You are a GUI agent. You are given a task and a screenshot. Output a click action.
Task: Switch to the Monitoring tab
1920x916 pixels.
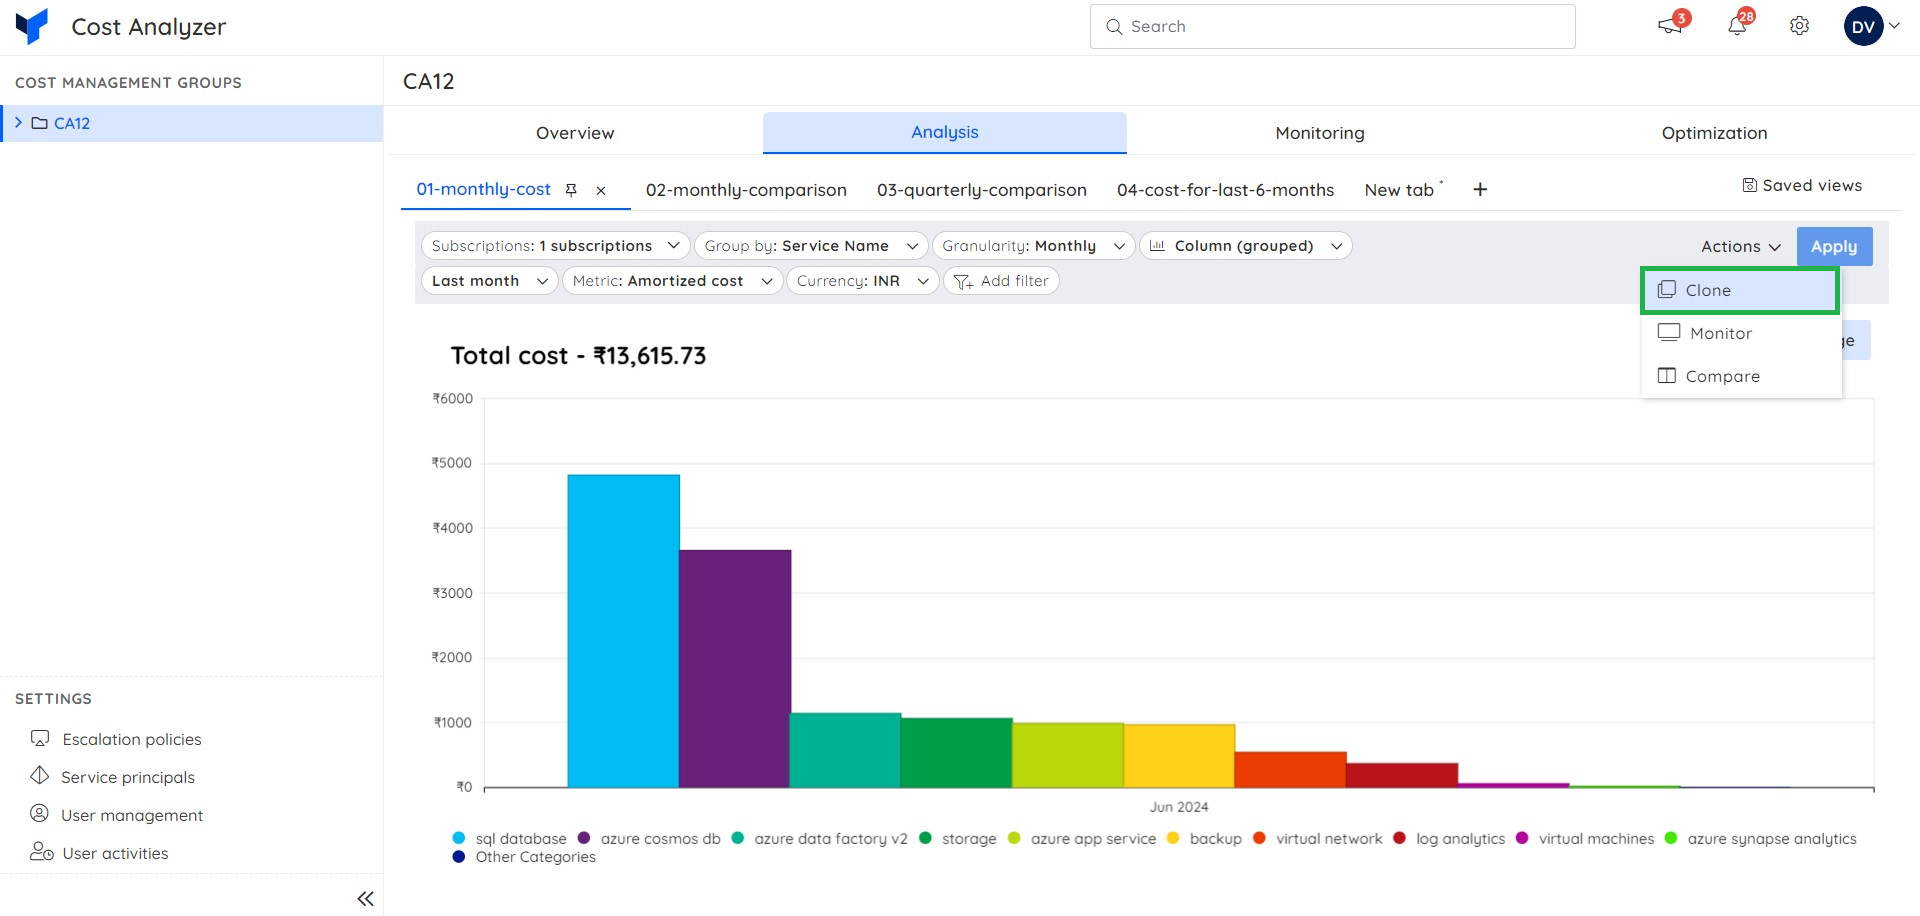pyautogui.click(x=1320, y=133)
